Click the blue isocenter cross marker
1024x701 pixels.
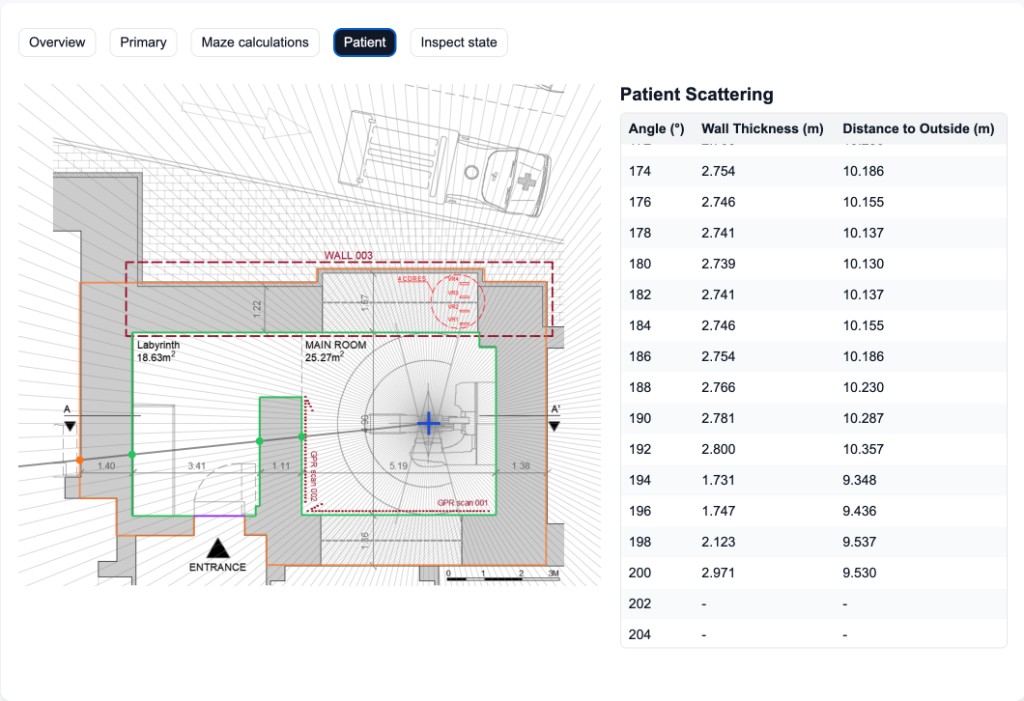click(x=428, y=424)
